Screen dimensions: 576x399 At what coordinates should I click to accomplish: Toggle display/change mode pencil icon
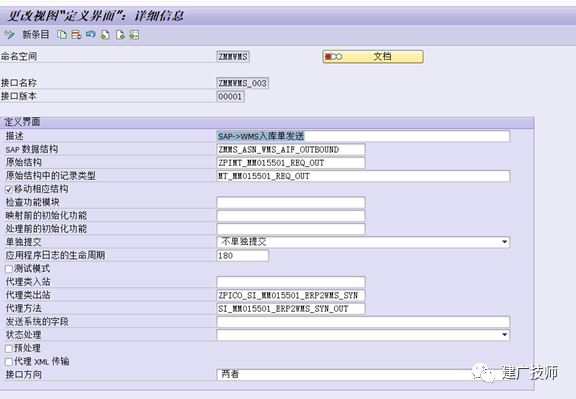9,35
